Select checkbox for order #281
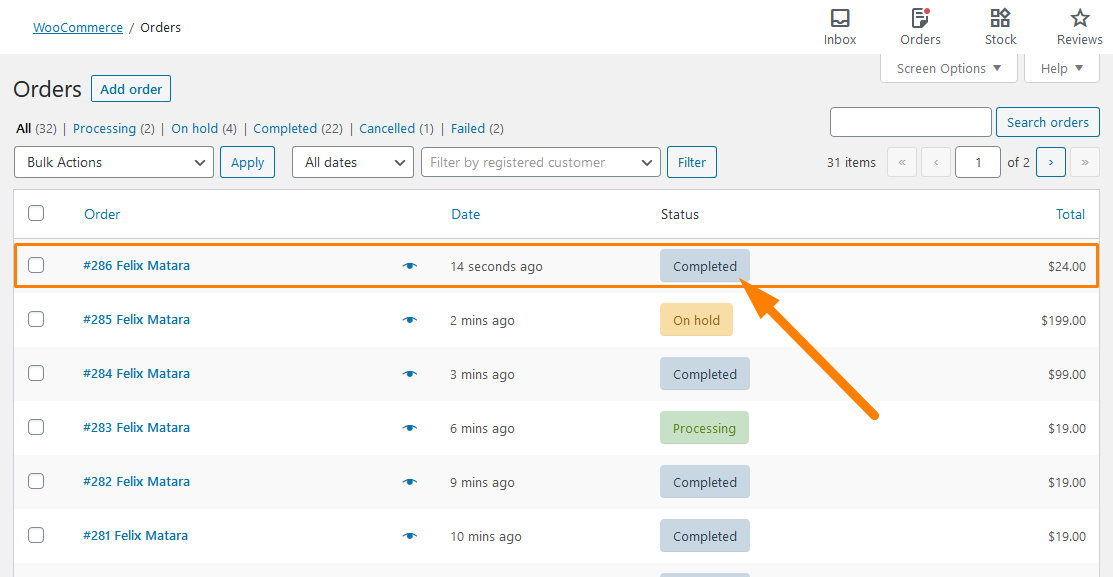The width and height of the screenshot is (1113, 577). 36,534
